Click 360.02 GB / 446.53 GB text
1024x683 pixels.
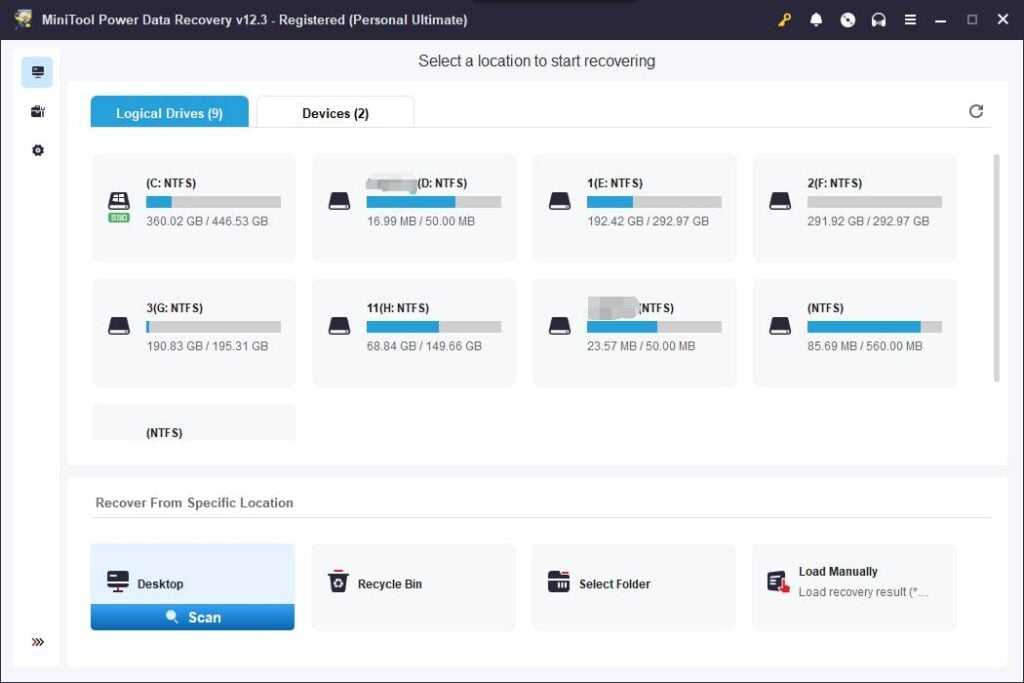pos(207,221)
